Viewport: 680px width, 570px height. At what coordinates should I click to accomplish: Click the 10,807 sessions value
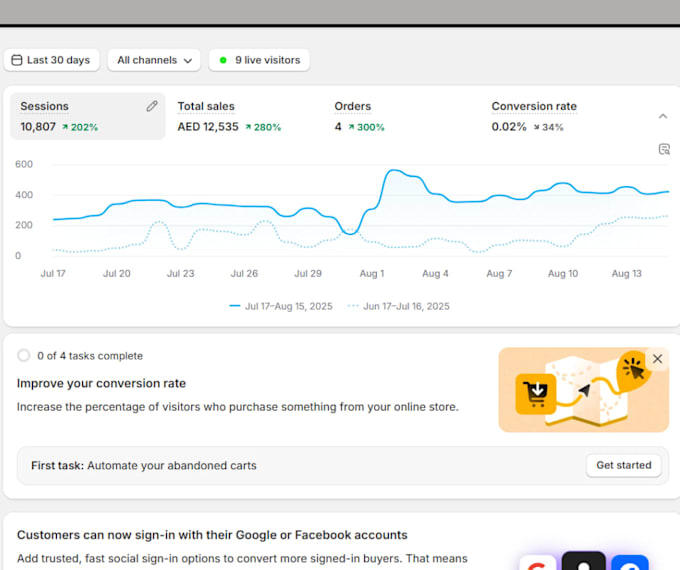38,127
